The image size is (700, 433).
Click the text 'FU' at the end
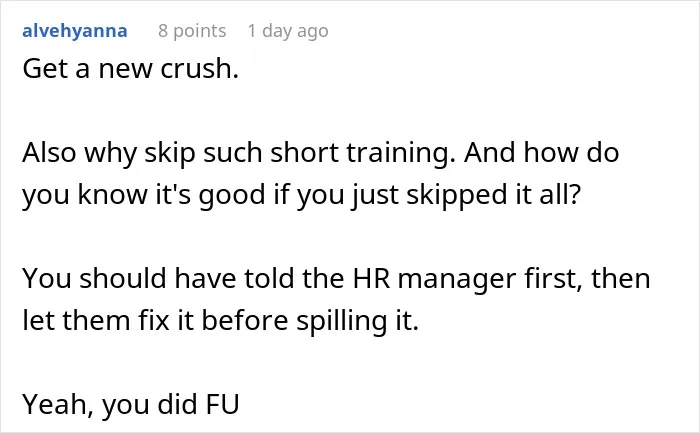[222, 404]
